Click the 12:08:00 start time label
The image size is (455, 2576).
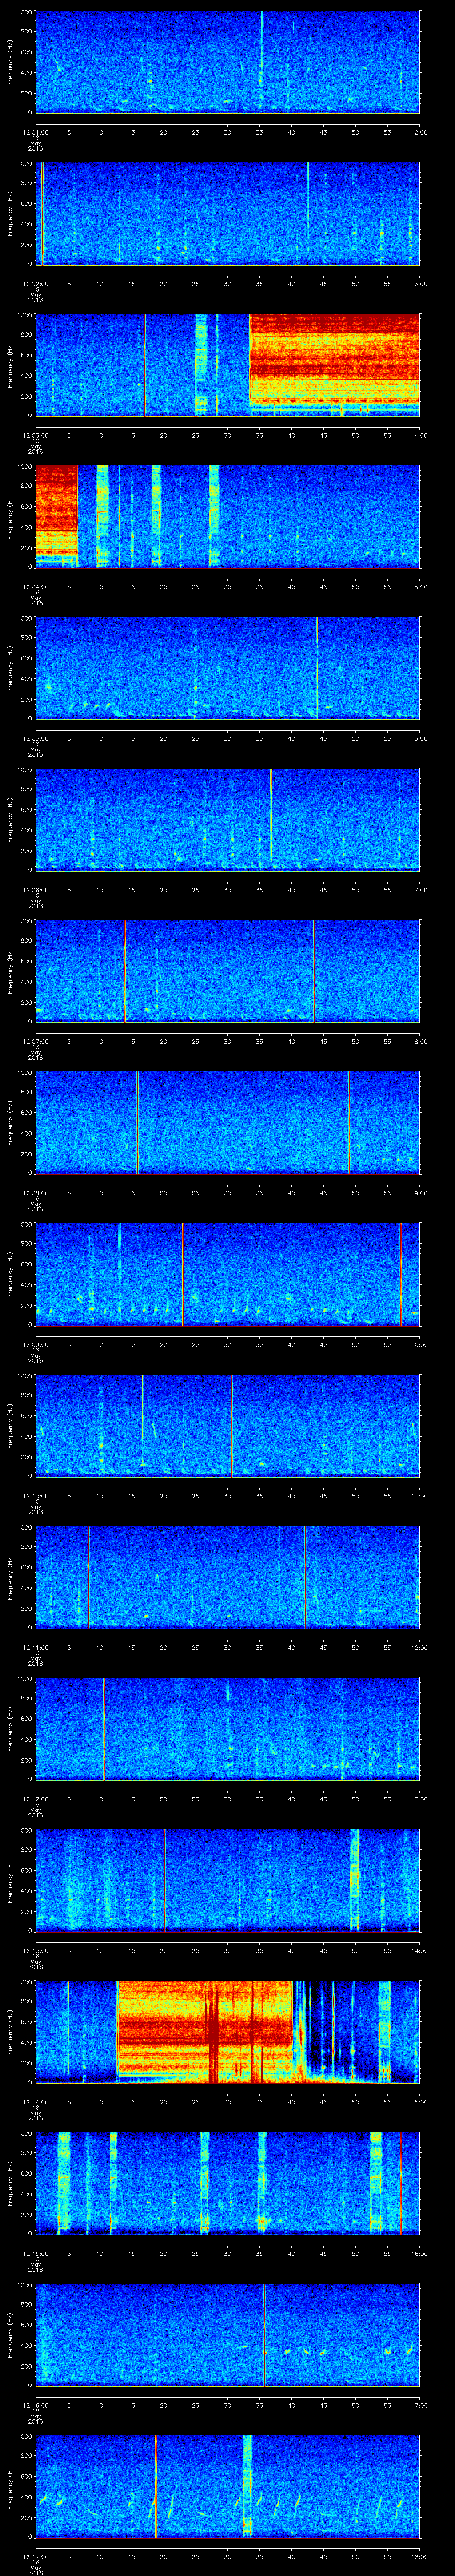(x=35, y=1192)
